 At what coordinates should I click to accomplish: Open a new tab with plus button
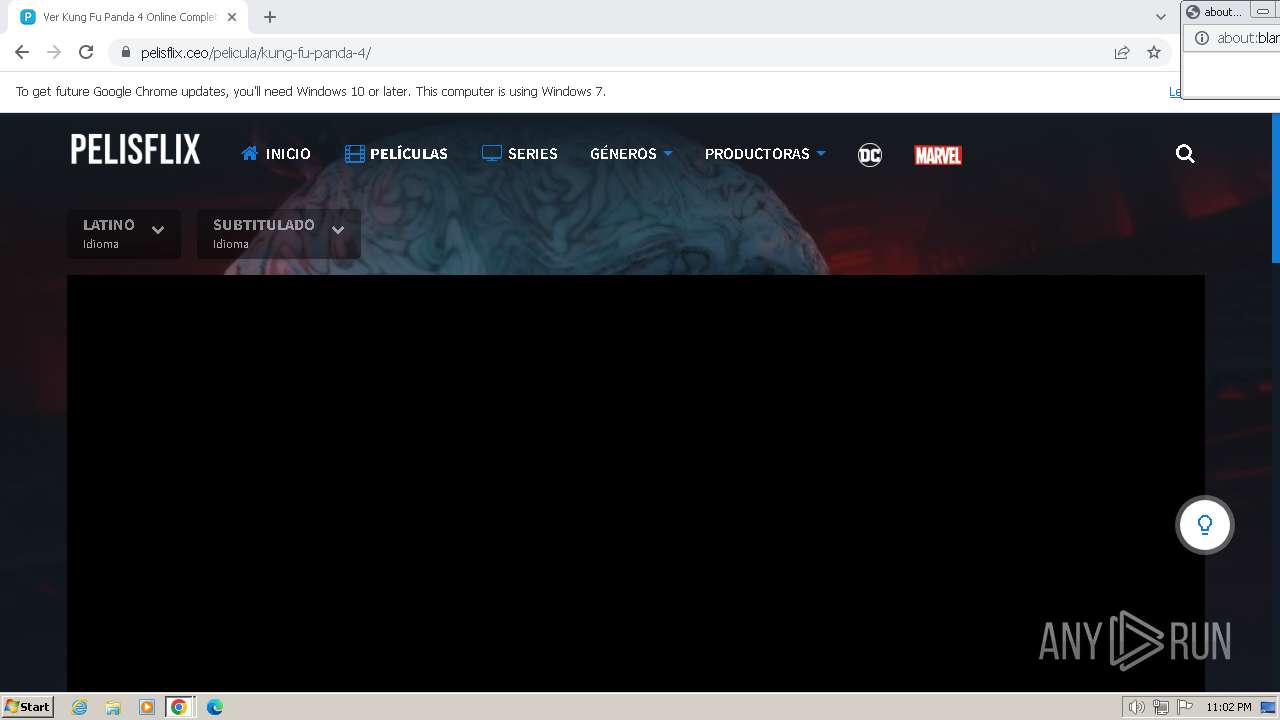270,17
